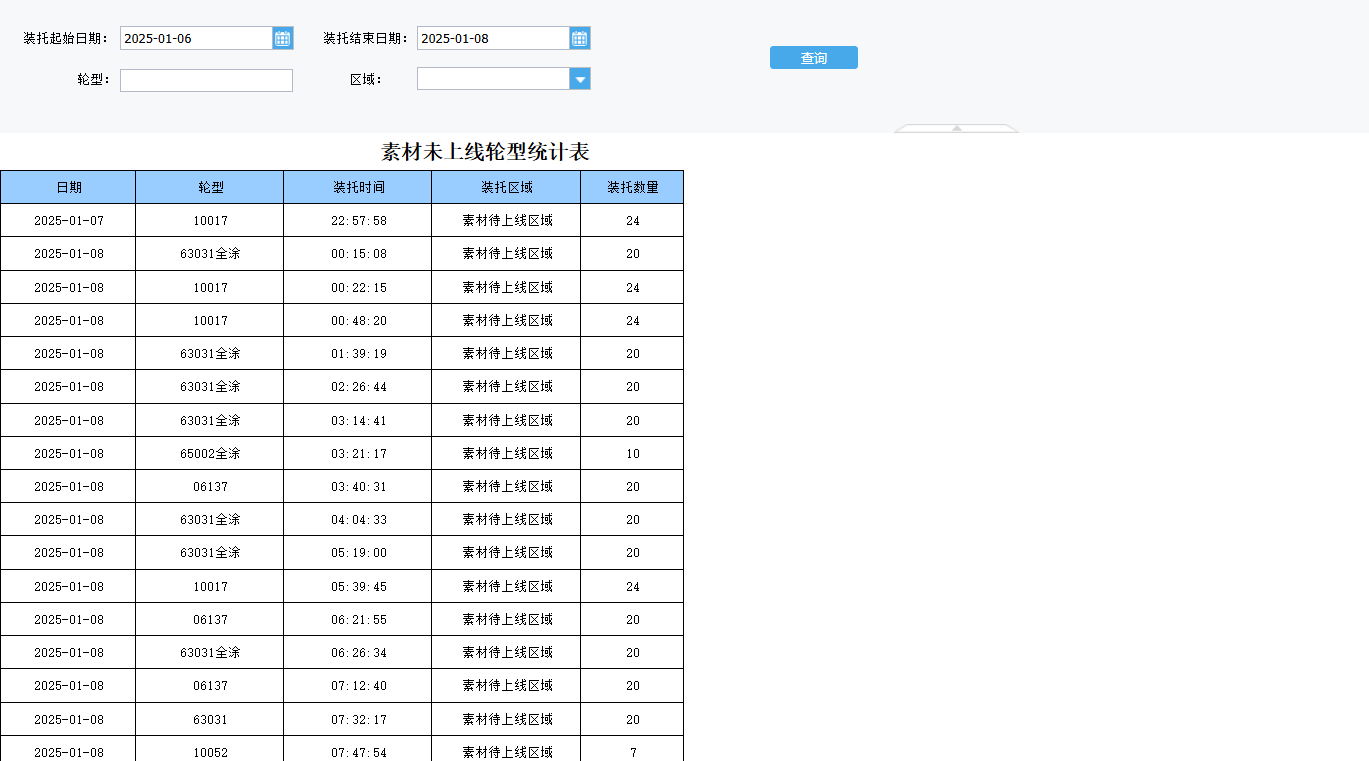Select the time cell 02:26:44
This screenshot has width=1369, height=761.
point(359,387)
